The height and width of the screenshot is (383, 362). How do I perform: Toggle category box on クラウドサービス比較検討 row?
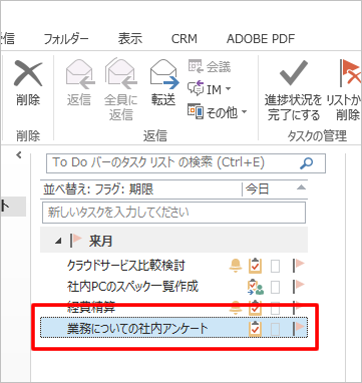click(275, 266)
